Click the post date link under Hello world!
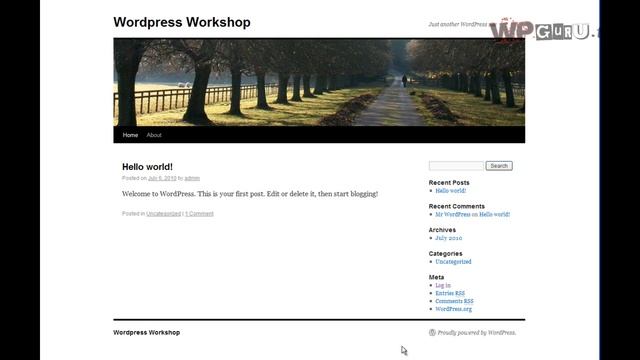Screen dimensions: 640x360 click(162, 178)
